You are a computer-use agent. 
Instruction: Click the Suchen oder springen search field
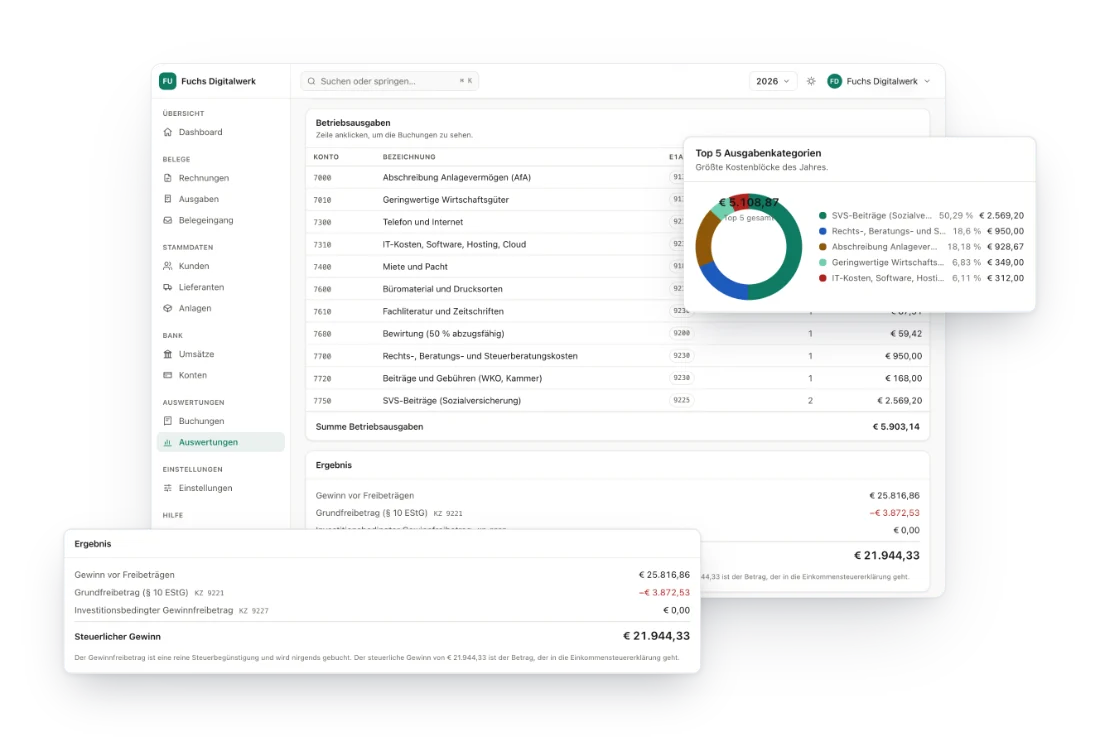390,81
